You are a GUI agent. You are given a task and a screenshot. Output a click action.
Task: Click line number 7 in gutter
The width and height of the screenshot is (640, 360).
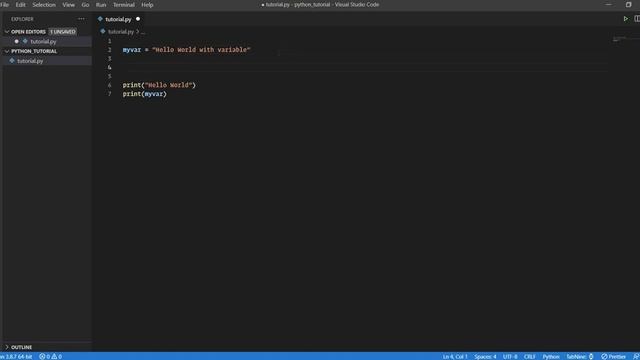click(109, 94)
